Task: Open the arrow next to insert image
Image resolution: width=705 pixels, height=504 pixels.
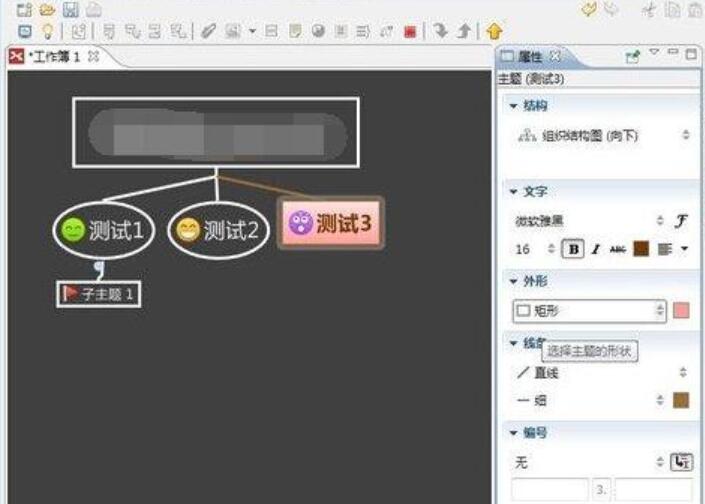Action: coord(252,31)
